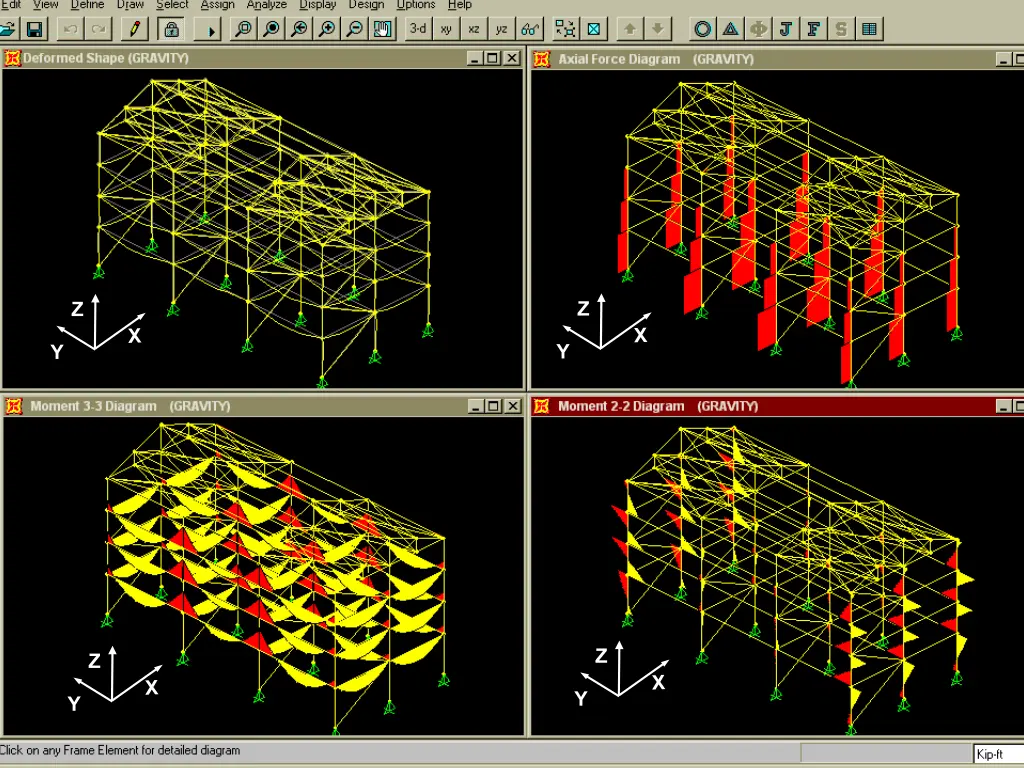
Task: Toggle the lock model padlock button
Action: click(x=171, y=29)
